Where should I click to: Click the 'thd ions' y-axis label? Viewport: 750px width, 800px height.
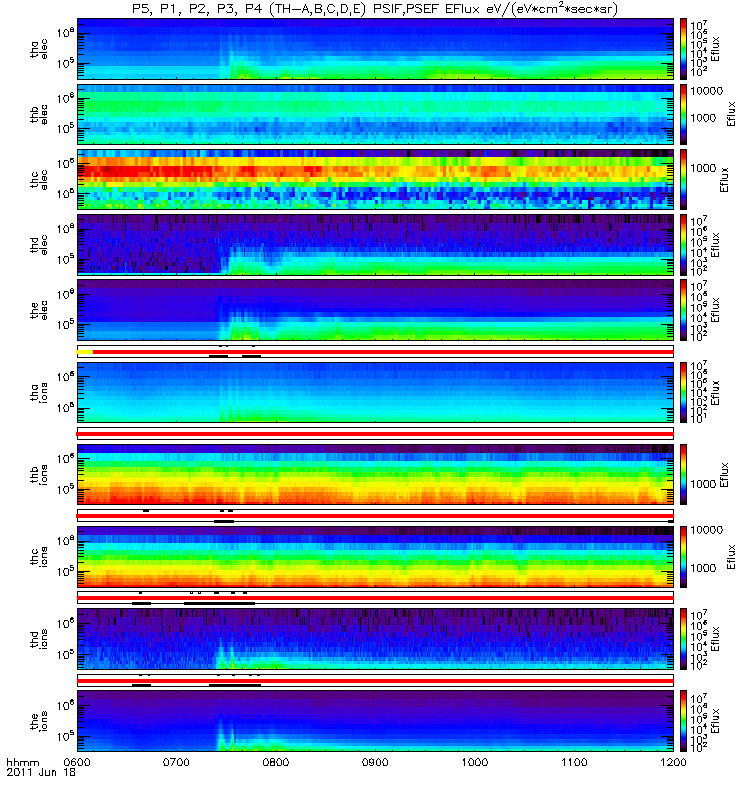click(39, 638)
